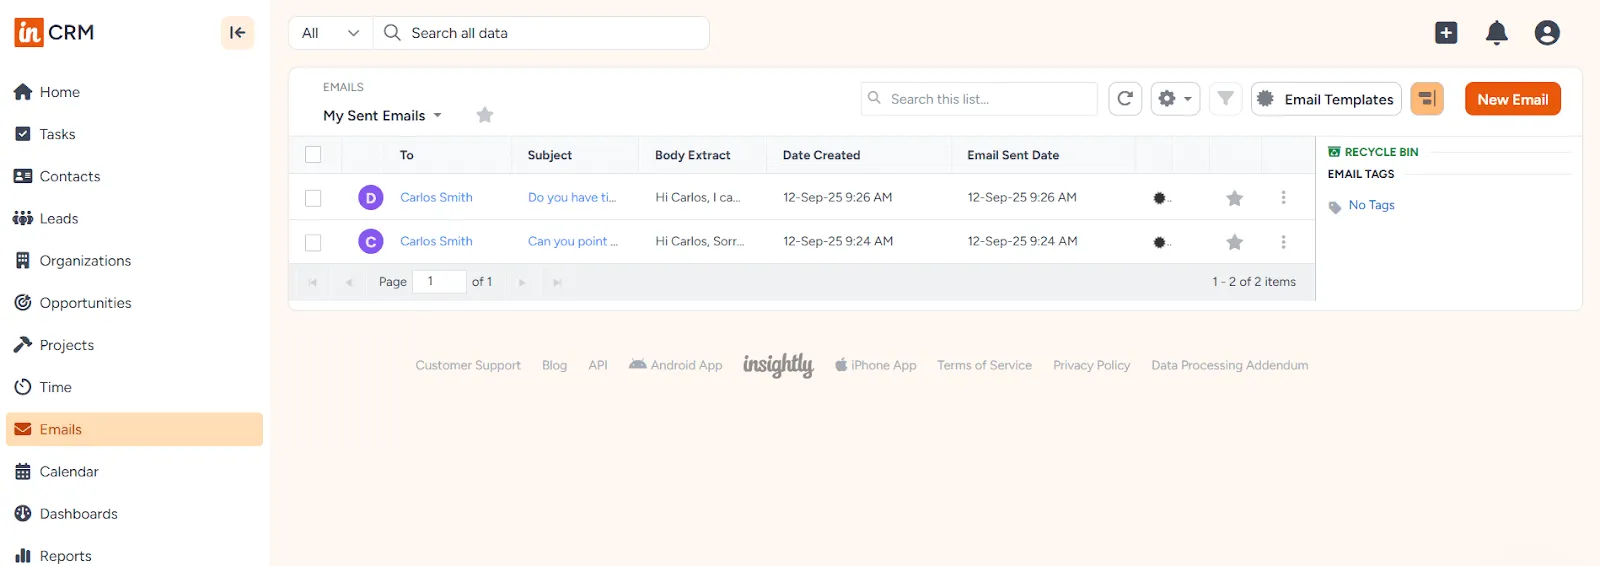
Task: Open the Can you point... subject link
Action: pos(573,242)
